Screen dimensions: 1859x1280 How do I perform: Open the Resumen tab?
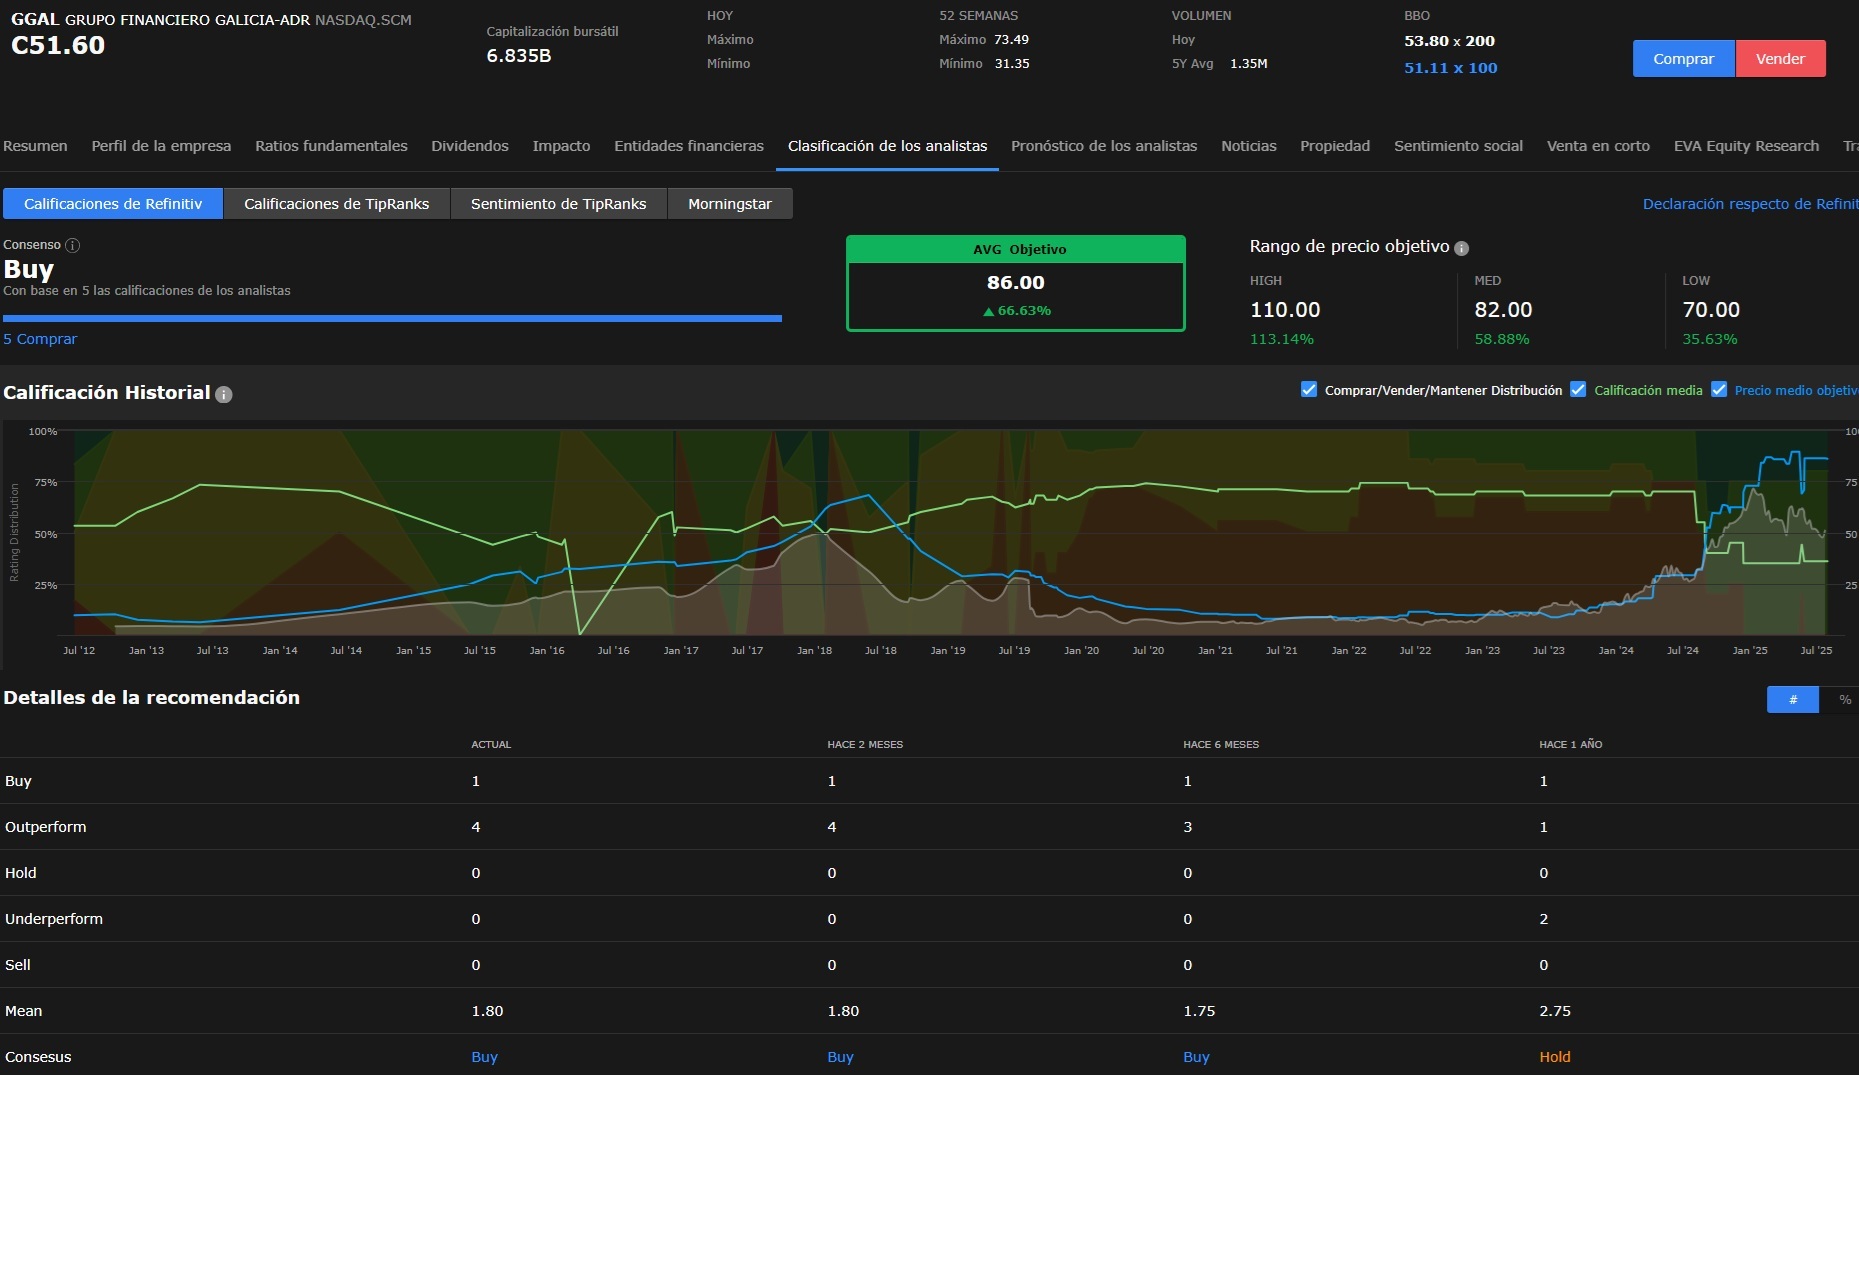click(x=35, y=146)
